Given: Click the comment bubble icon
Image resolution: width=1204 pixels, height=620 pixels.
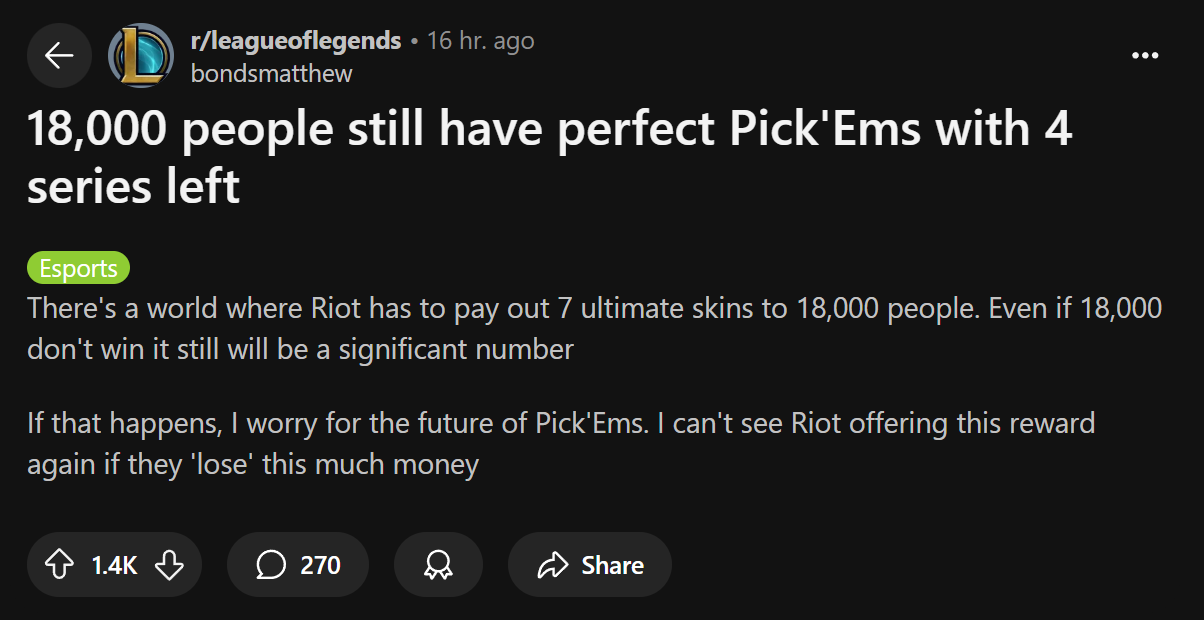Looking at the screenshot, I should click(271, 565).
